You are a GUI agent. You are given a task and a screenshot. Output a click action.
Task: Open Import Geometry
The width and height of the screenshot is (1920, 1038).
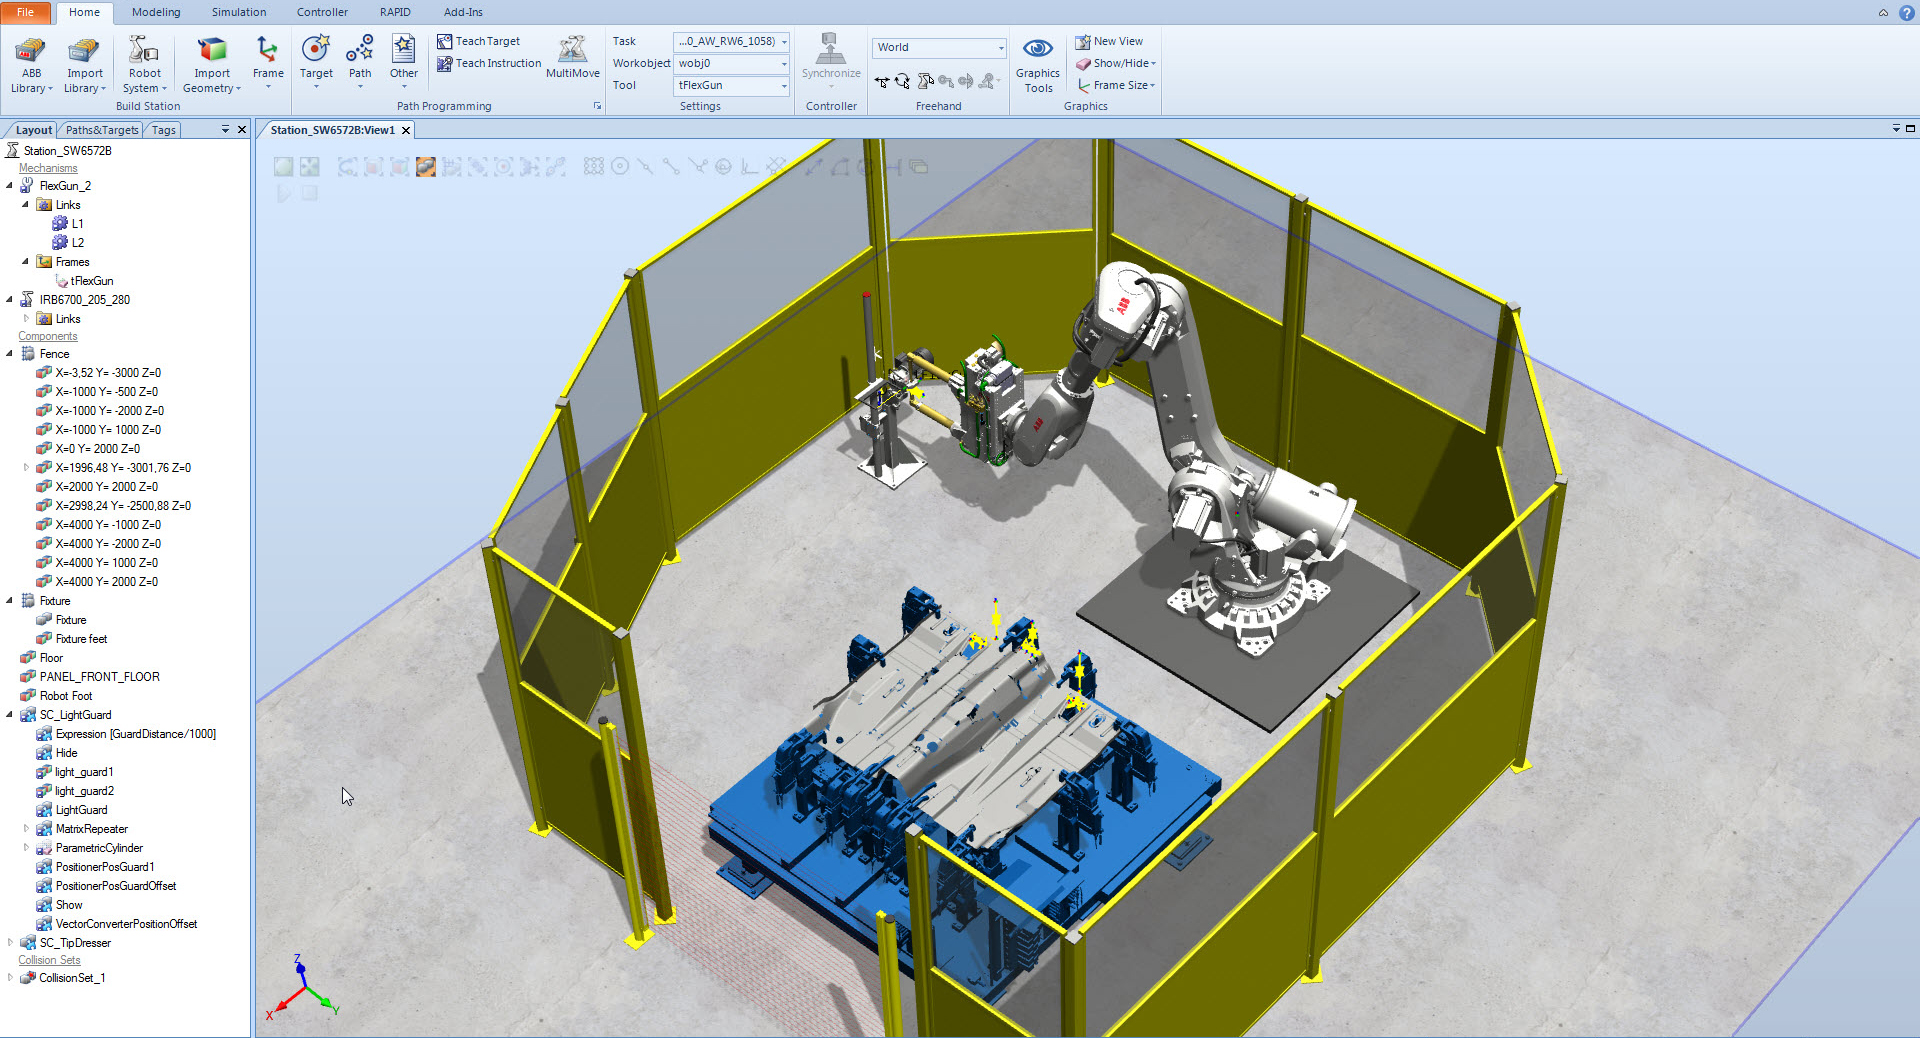[211, 62]
